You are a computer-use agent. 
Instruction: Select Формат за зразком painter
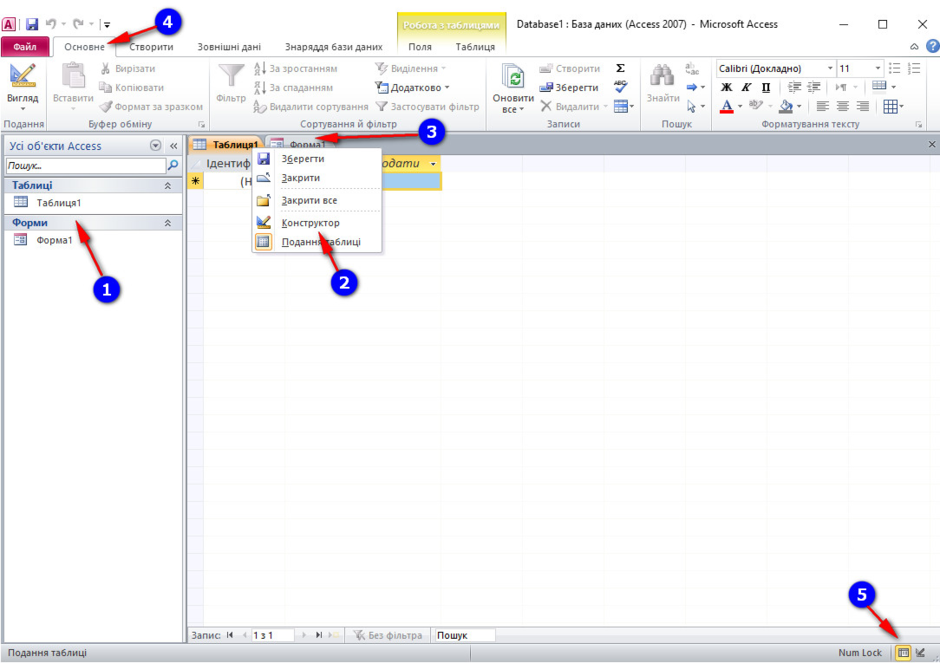coord(151,107)
